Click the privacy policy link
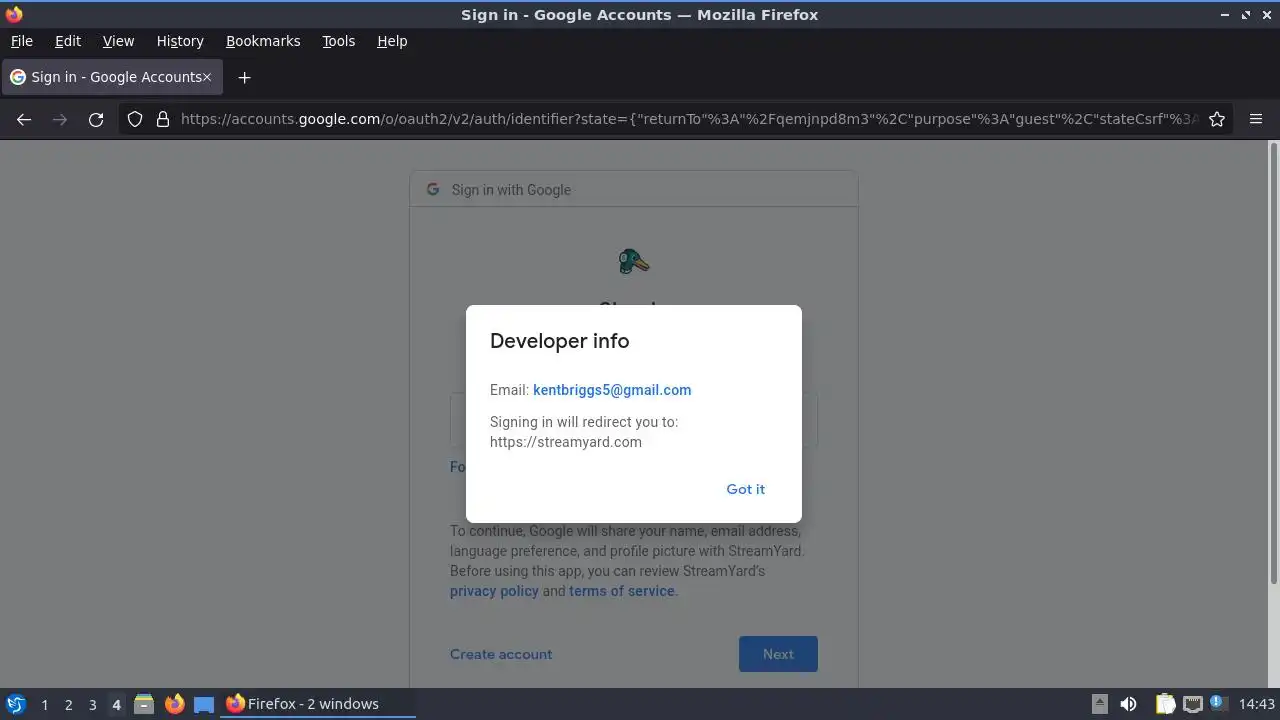The image size is (1280, 720). [494, 591]
